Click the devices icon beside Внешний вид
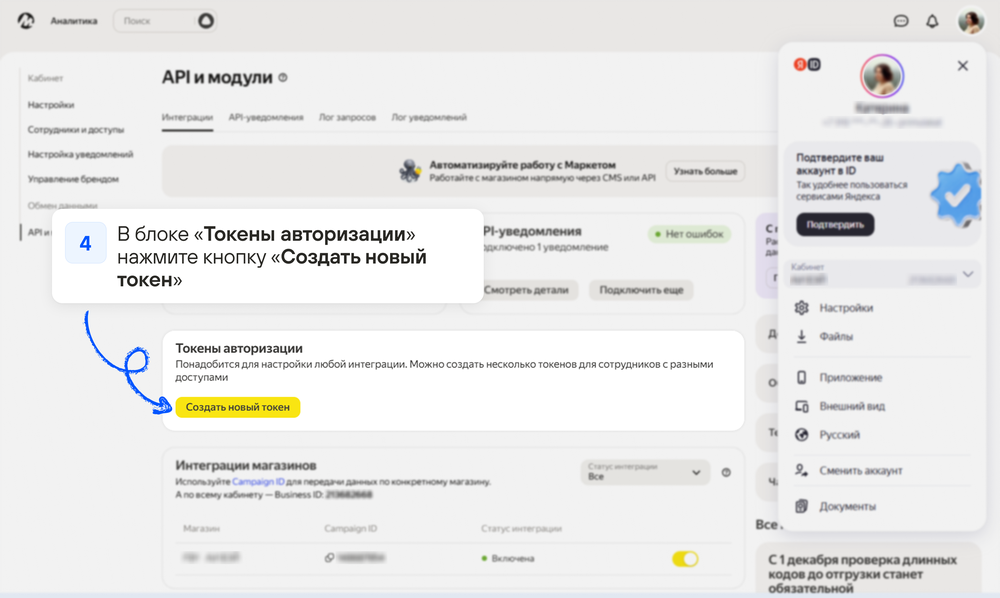The height and width of the screenshot is (598, 1000). tap(802, 406)
